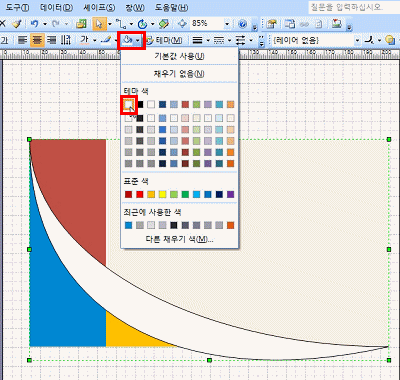Collapse the fill color dropdown arrow
The height and width of the screenshot is (380, 400).
(138, 41)
